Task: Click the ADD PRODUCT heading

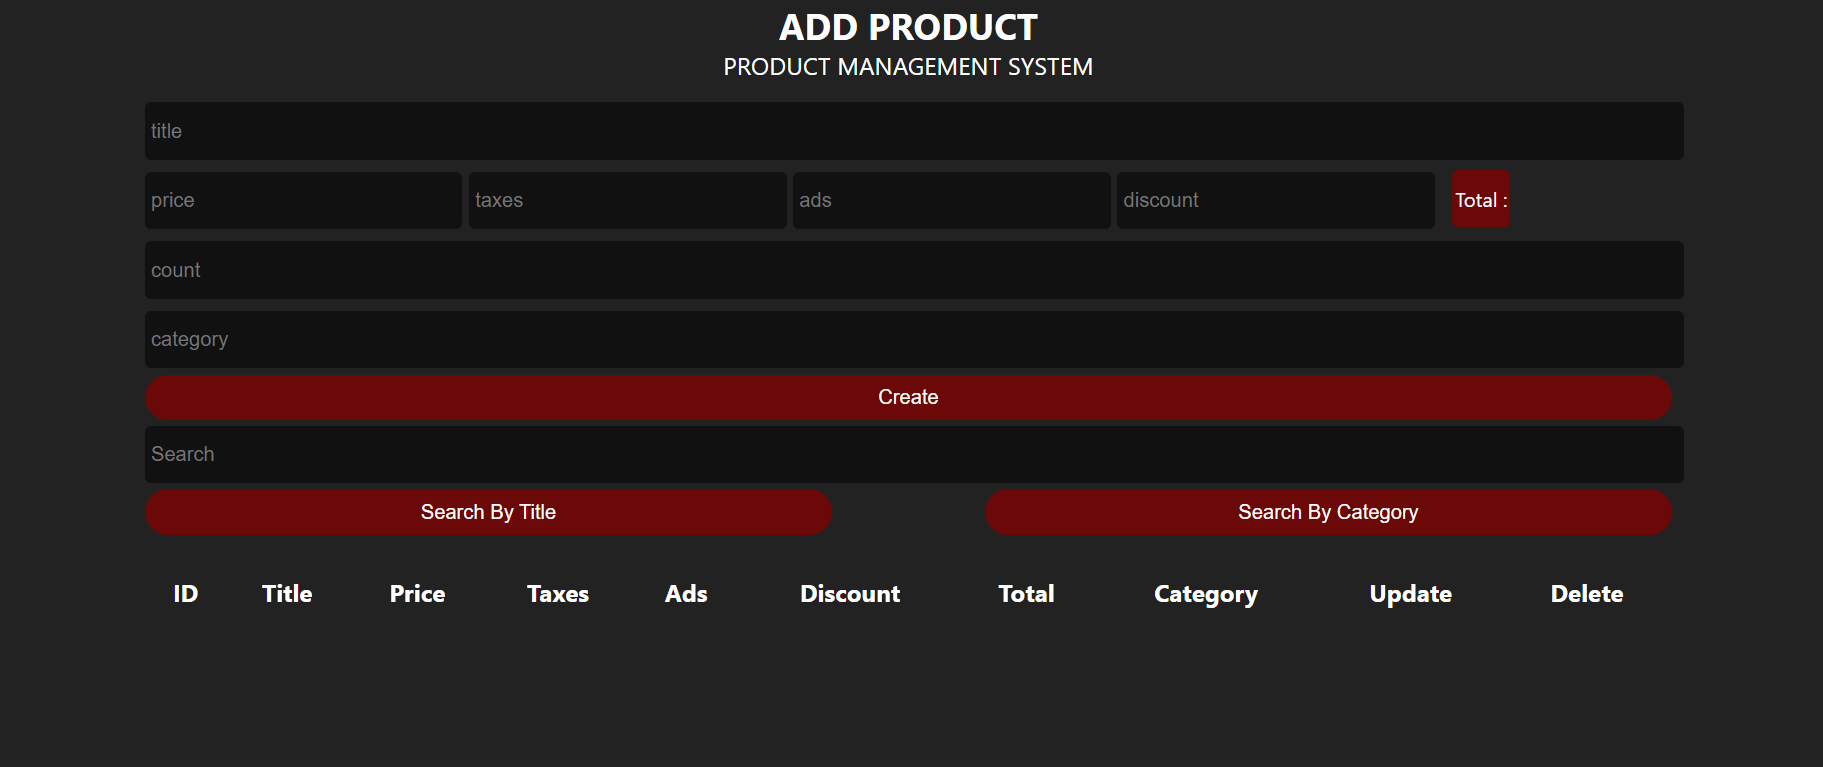Action: click(908, 27)
